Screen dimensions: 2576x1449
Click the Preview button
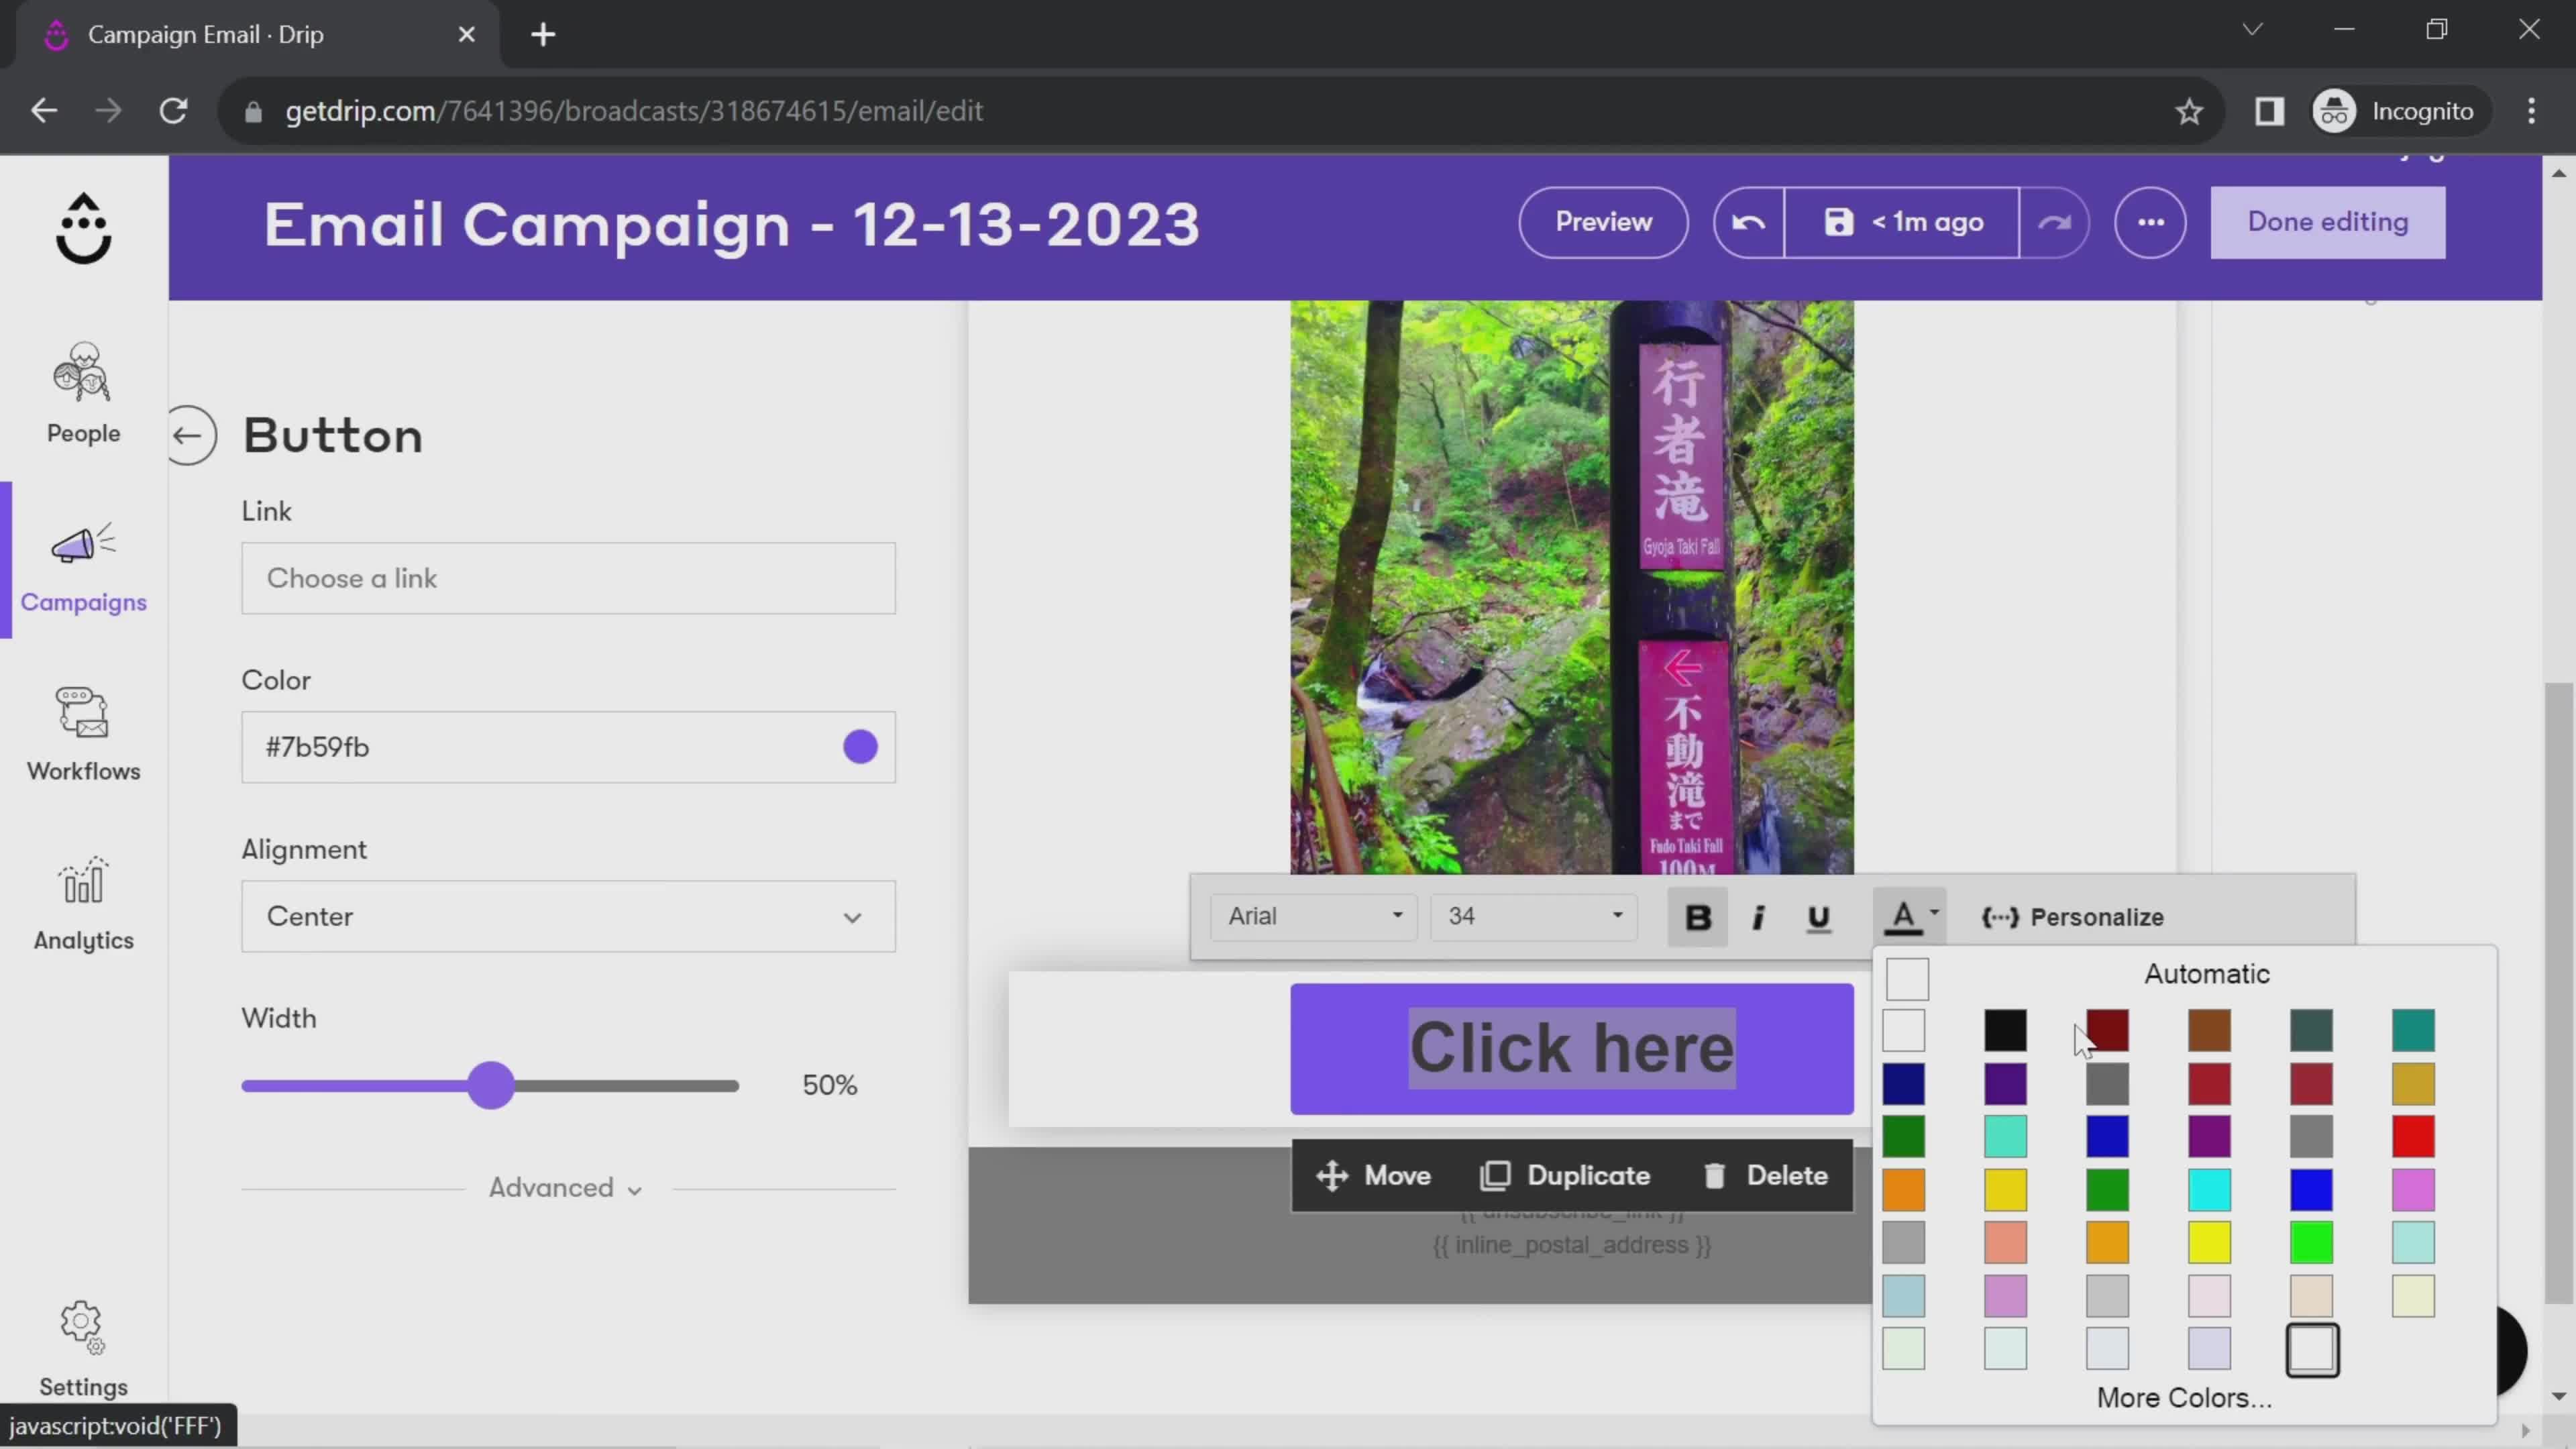(1603, 221)
